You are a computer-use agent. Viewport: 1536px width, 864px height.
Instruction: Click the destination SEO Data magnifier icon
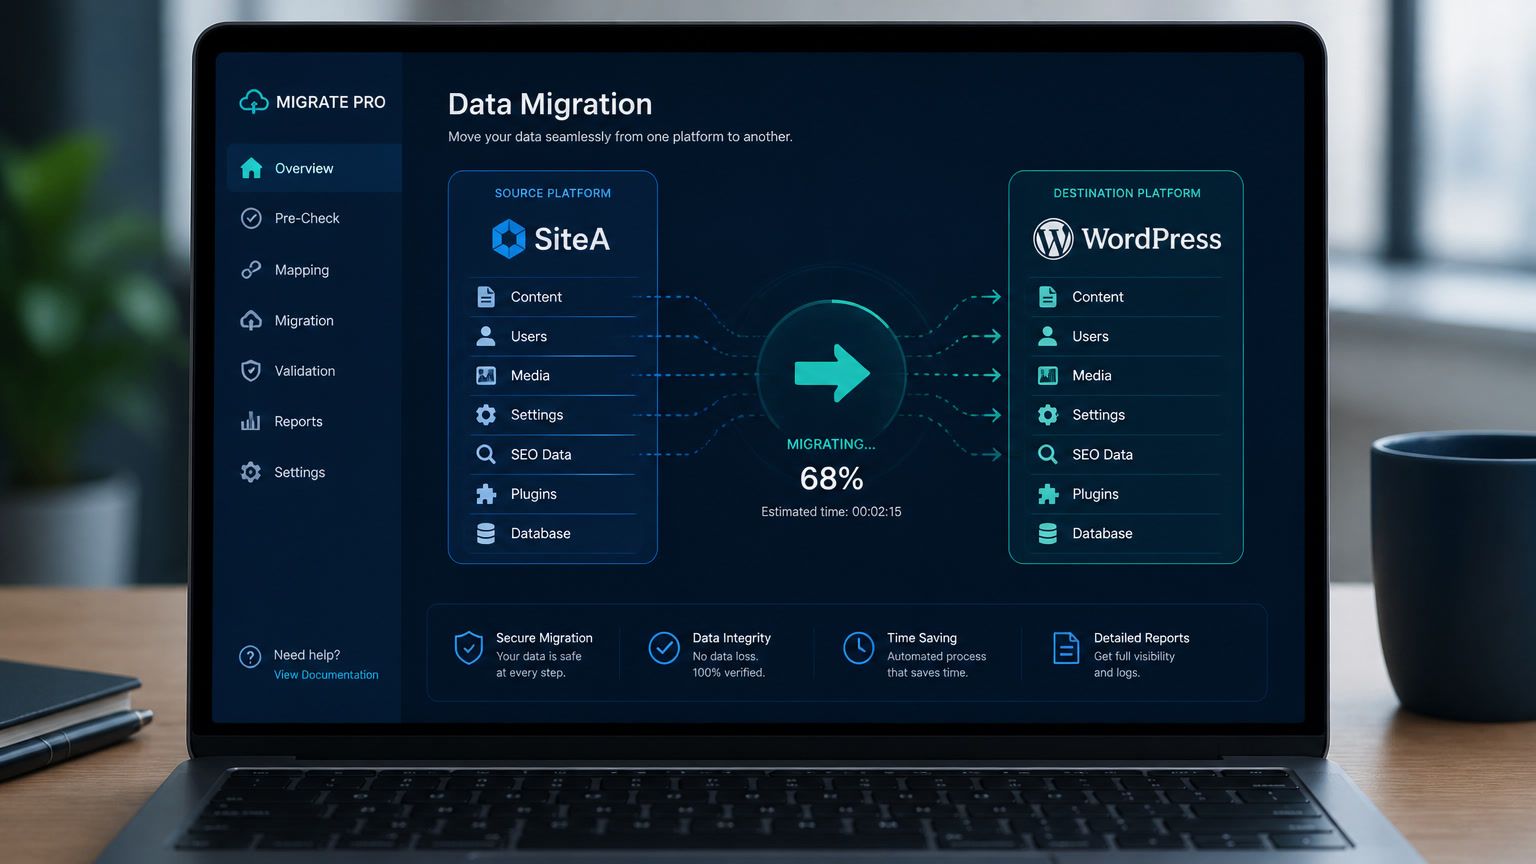pyautogui.click(x=1048, y=454)
